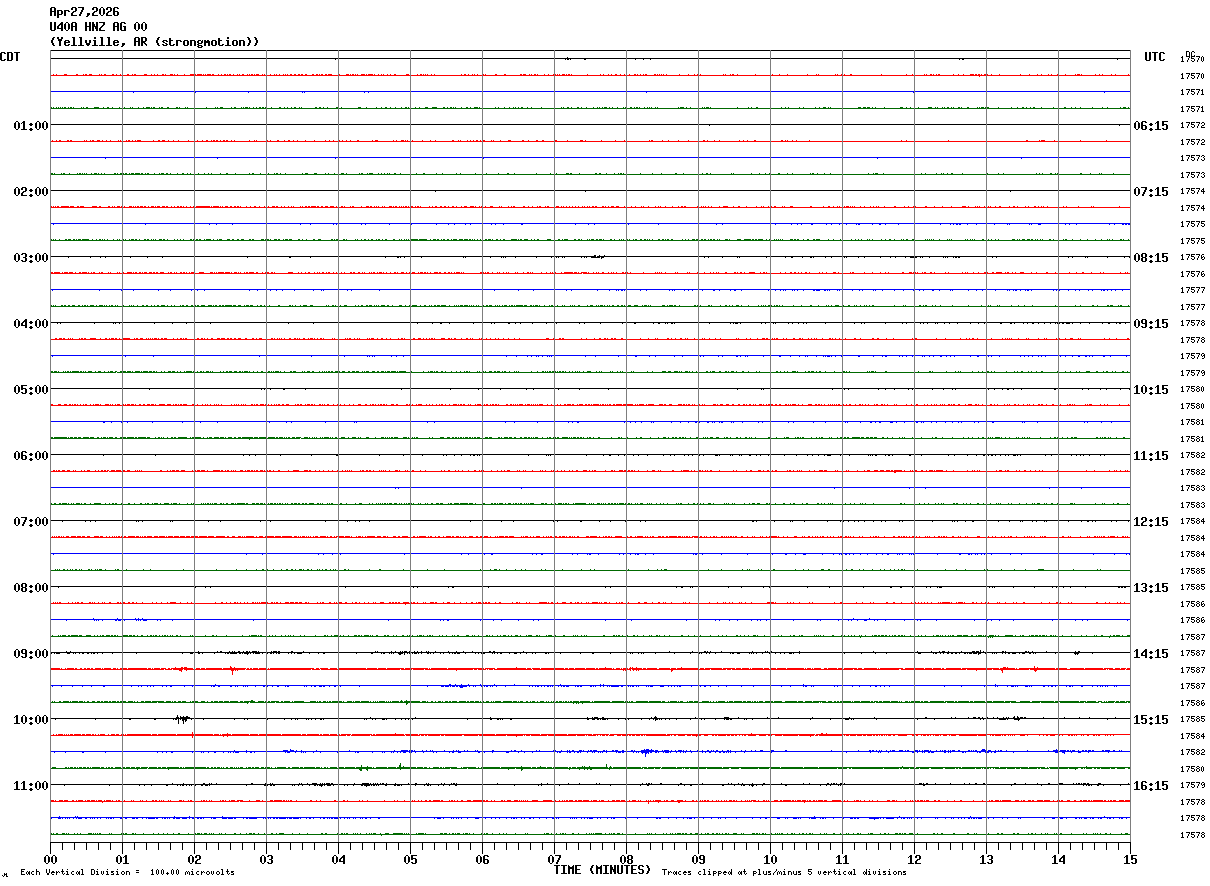
Task: Click the 09:00 CDT time label
Action: (x=30, y=653)
